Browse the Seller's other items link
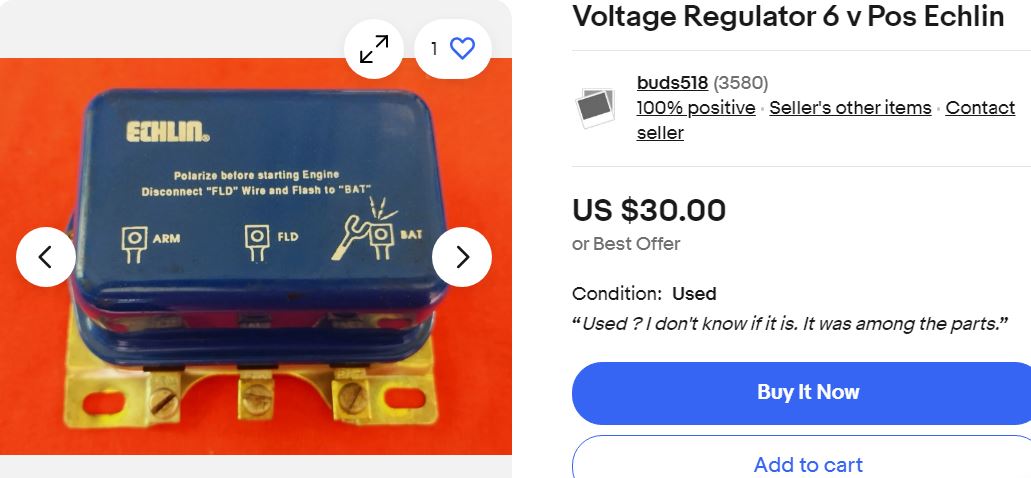This screenshot has height=478, width=1031. pos(850,108)
